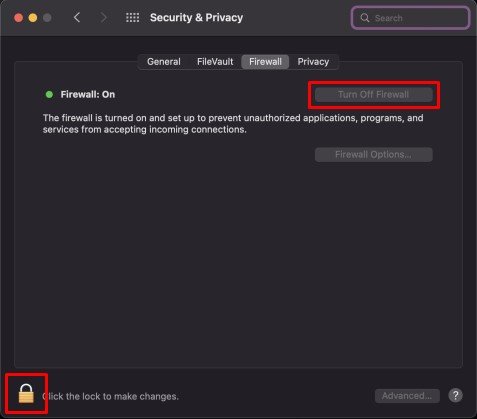Open the Advanced settings button

[407, 396]
